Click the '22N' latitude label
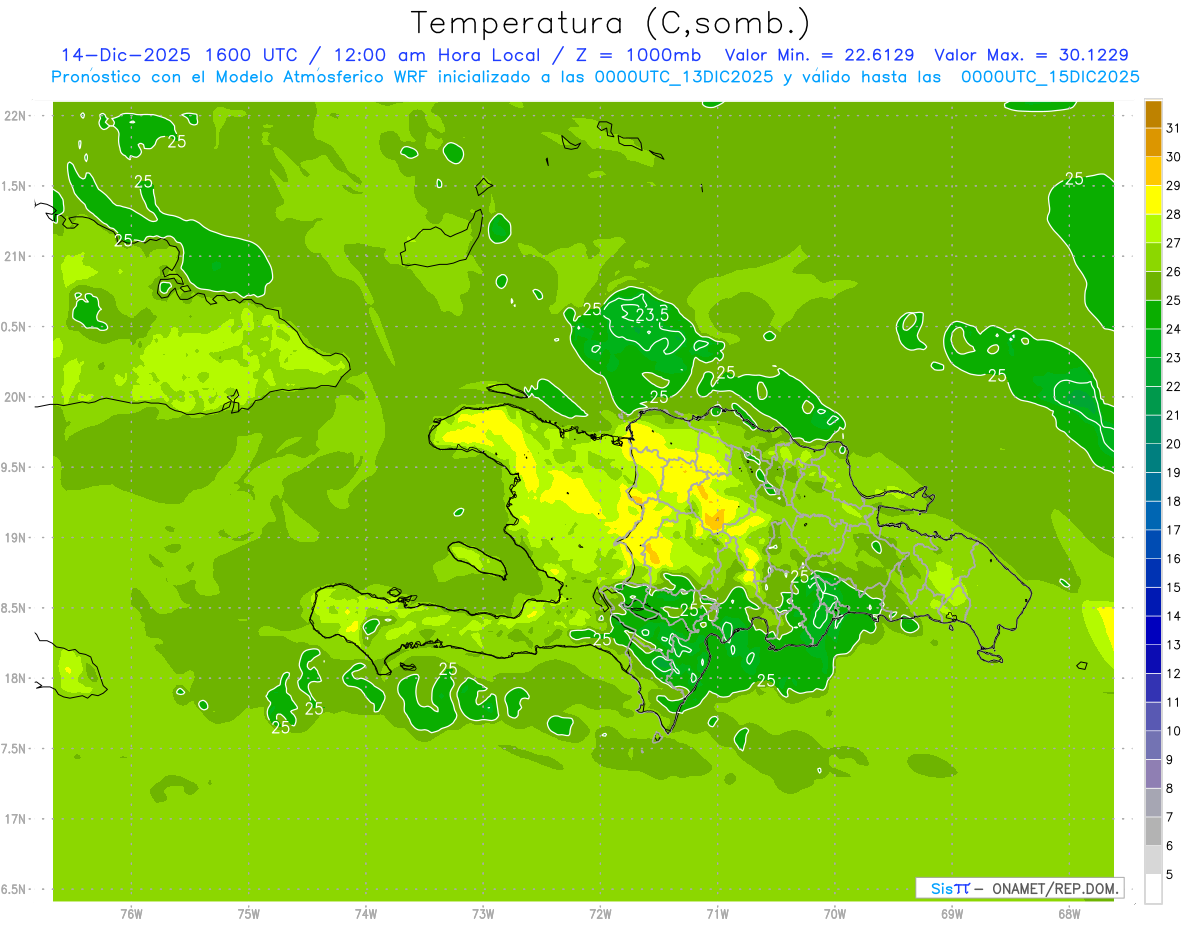The height and width of the screenshot is (927, 1200). 15,116
